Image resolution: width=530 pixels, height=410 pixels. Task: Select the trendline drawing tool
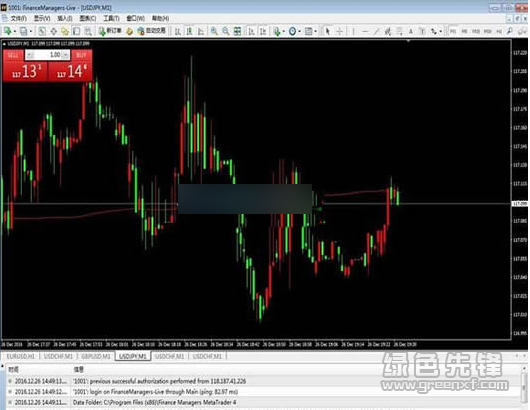[376, 31]
